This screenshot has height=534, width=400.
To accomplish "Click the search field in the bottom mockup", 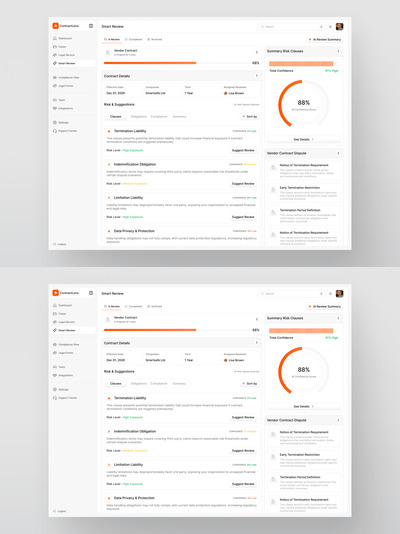I will point(291,294).
